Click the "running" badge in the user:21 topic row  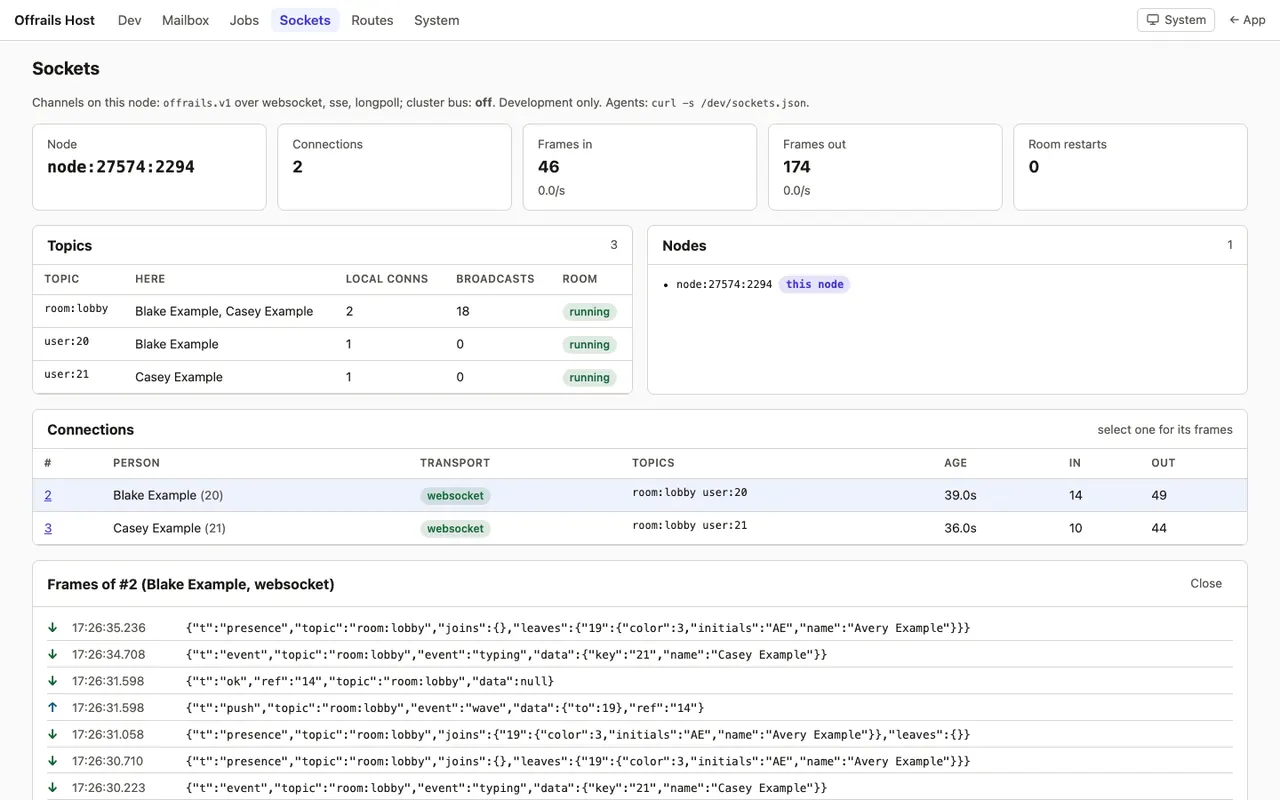tap(590, 378)
